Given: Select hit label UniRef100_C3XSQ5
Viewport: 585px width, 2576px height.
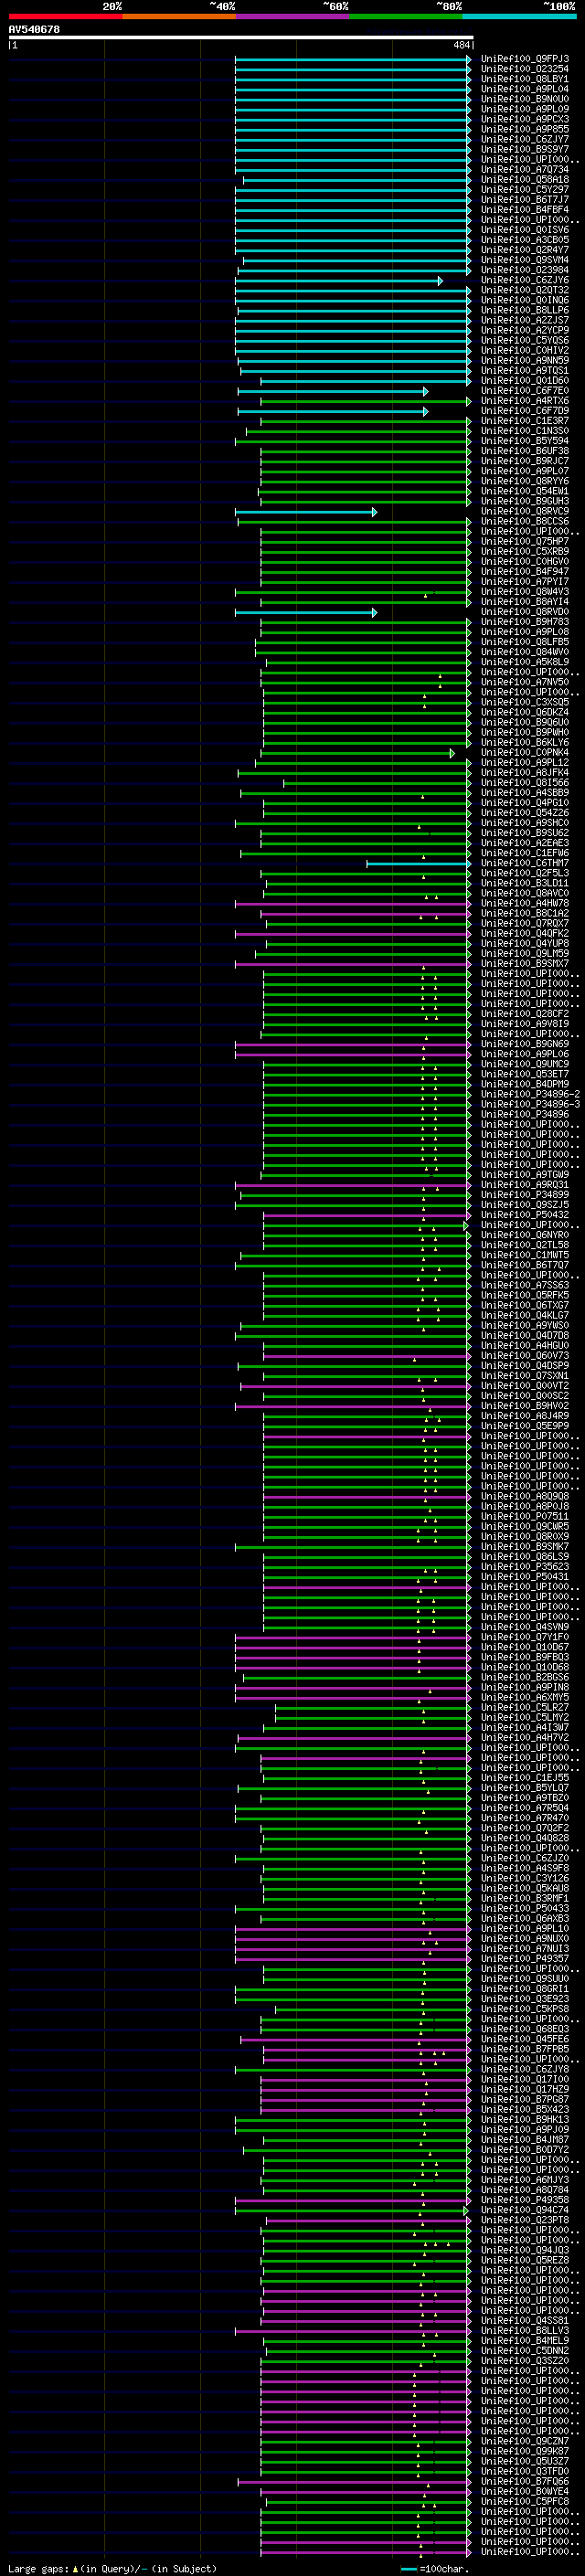Looking at the screenshot, I should 524,702.
